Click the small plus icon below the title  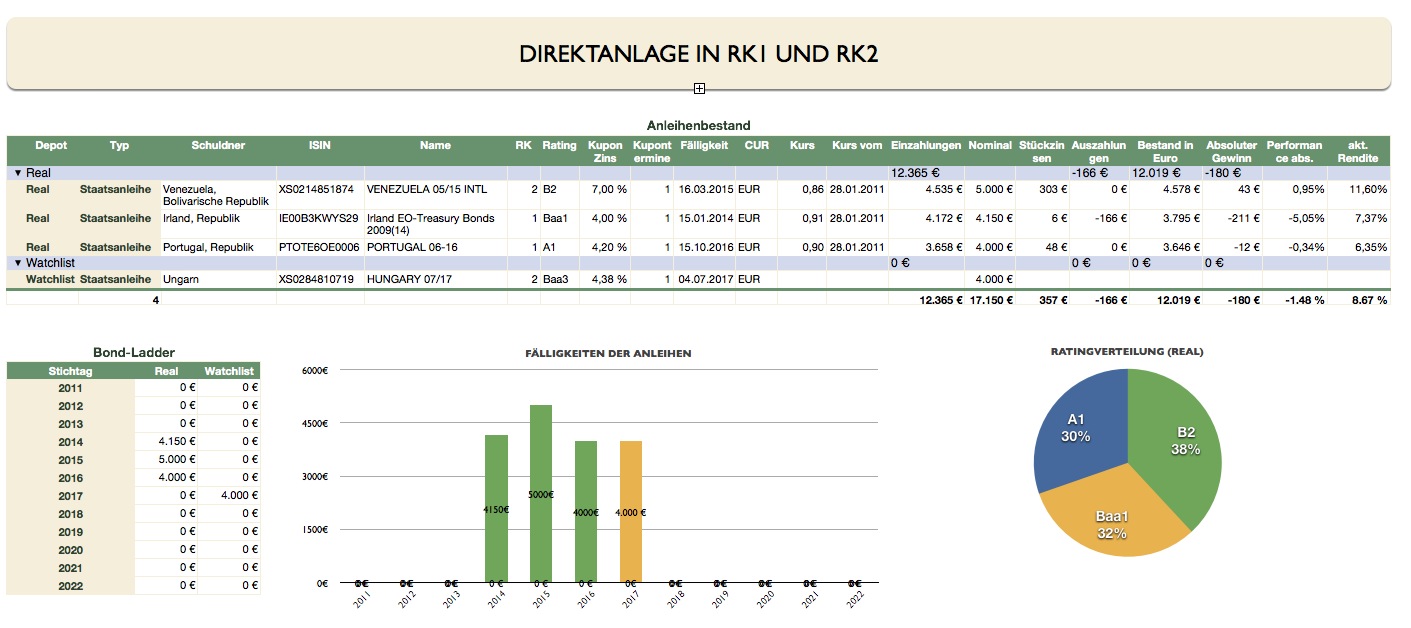click(699, 89)
